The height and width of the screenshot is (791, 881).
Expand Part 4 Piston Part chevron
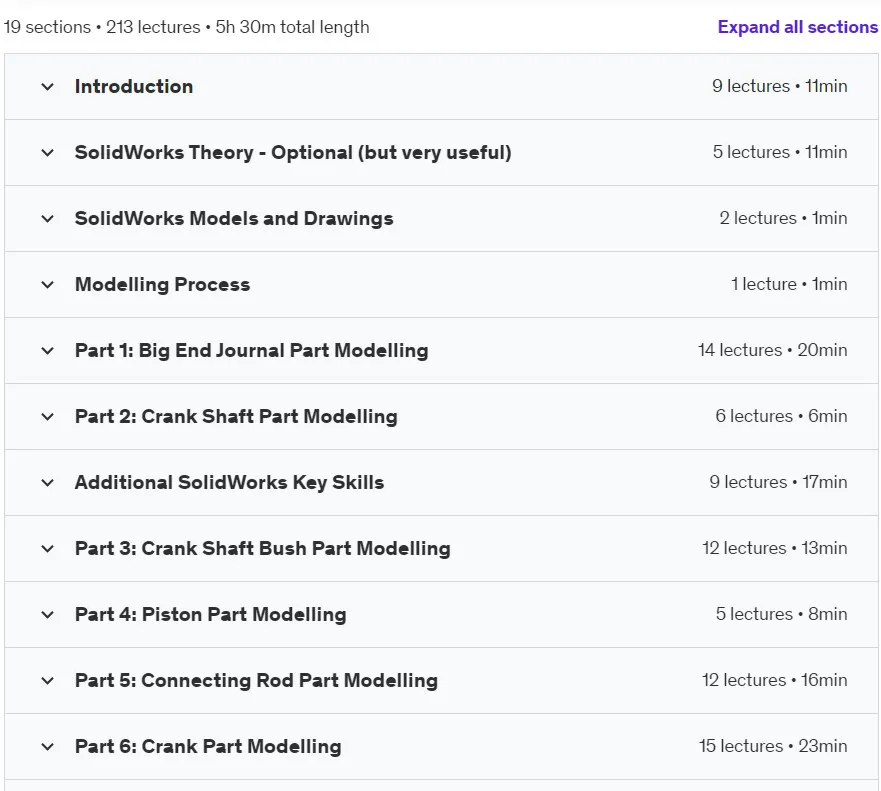[x=48, y=615]
